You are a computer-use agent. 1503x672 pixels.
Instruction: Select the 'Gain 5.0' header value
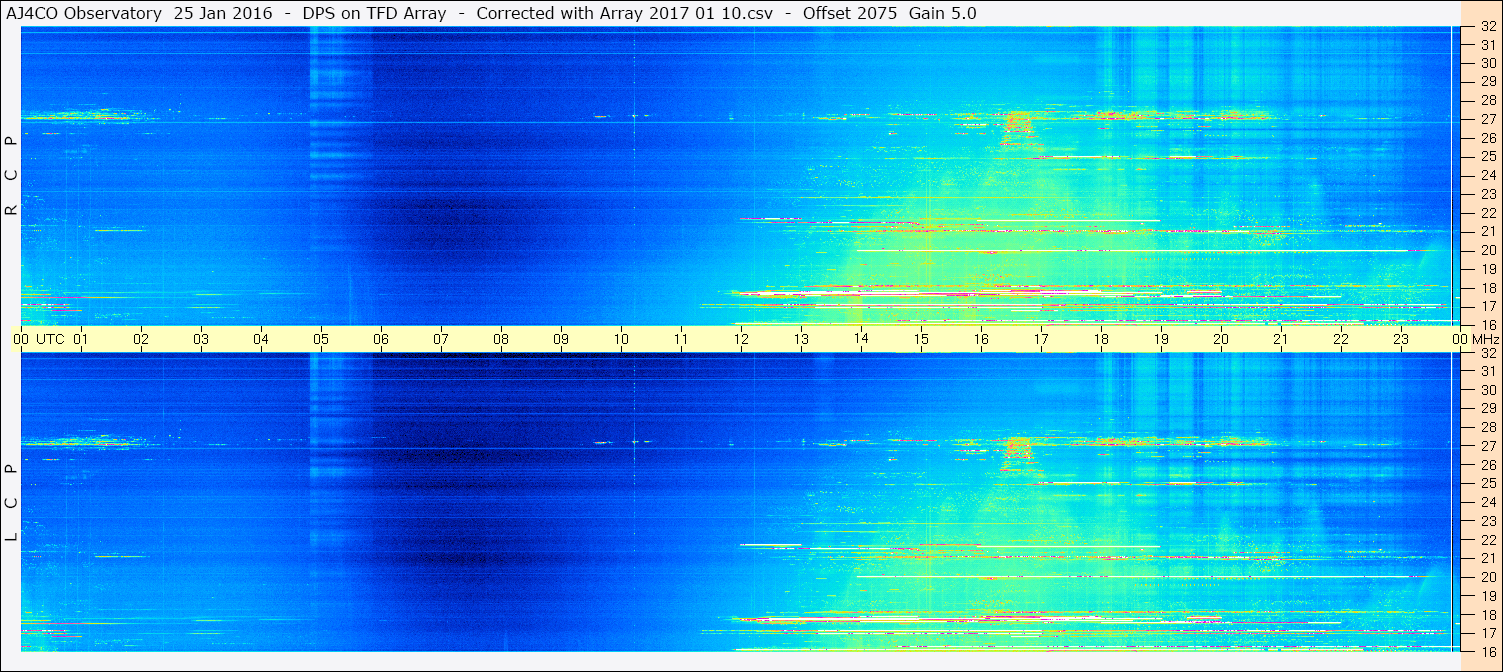click(x=943, y=13)
